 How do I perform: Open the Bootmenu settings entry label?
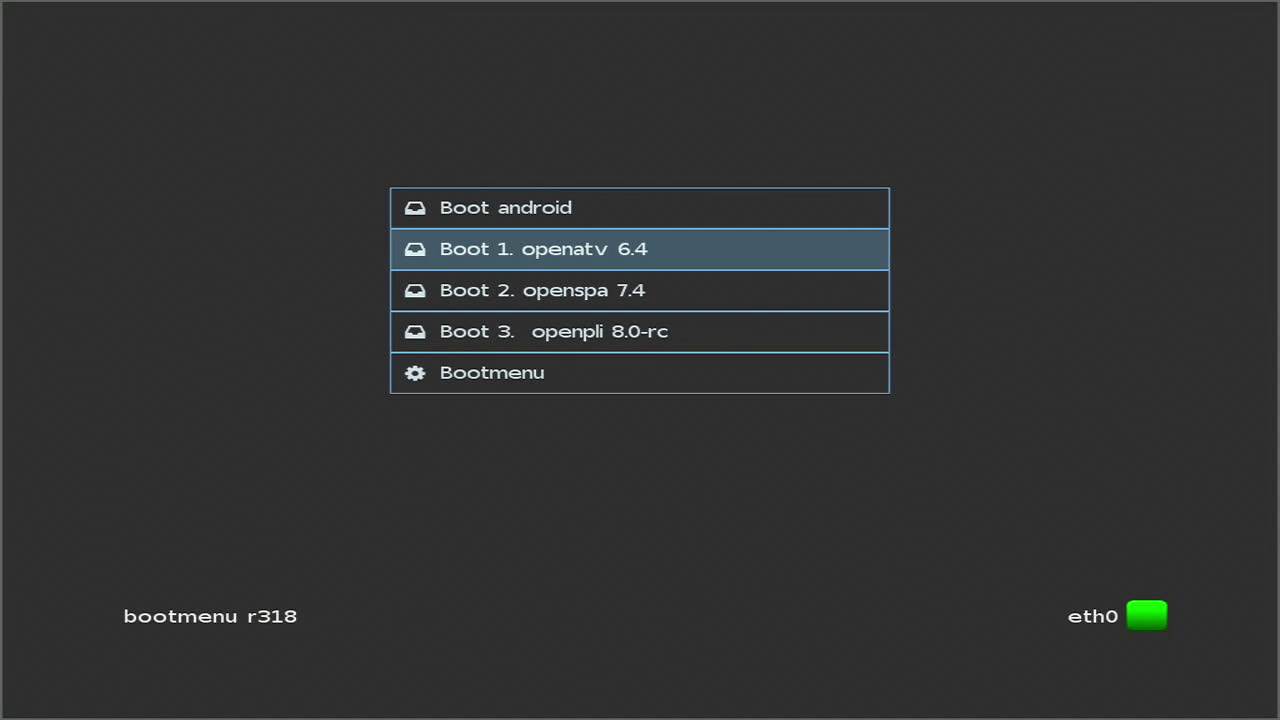tap(492, 373)
